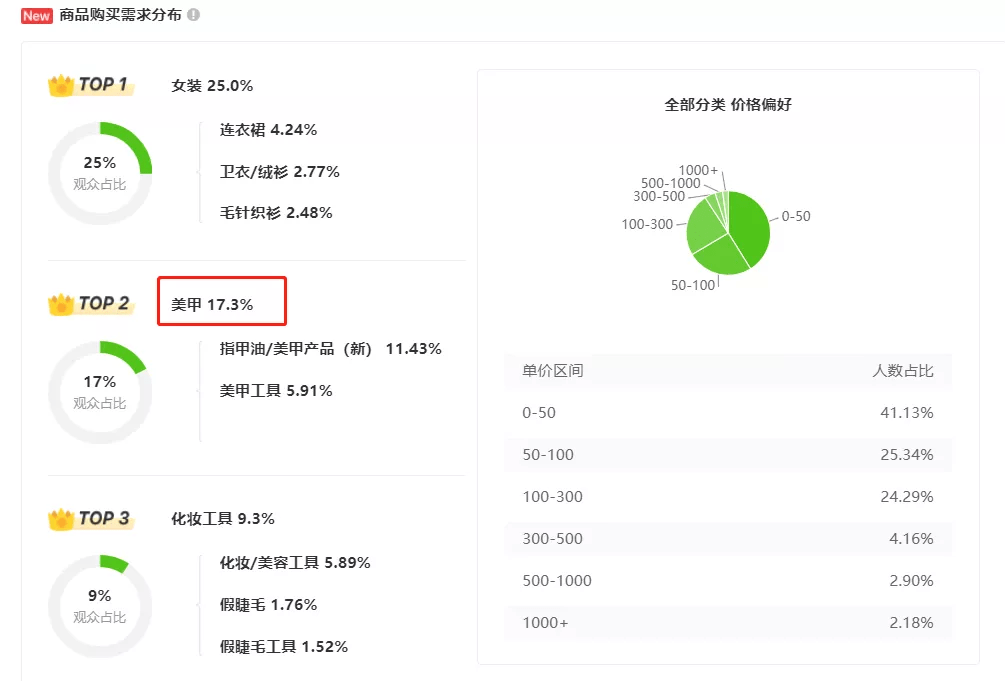Click 美甲工具 5.91% subcategory
1005x681 pixels.
pos(276,391)
